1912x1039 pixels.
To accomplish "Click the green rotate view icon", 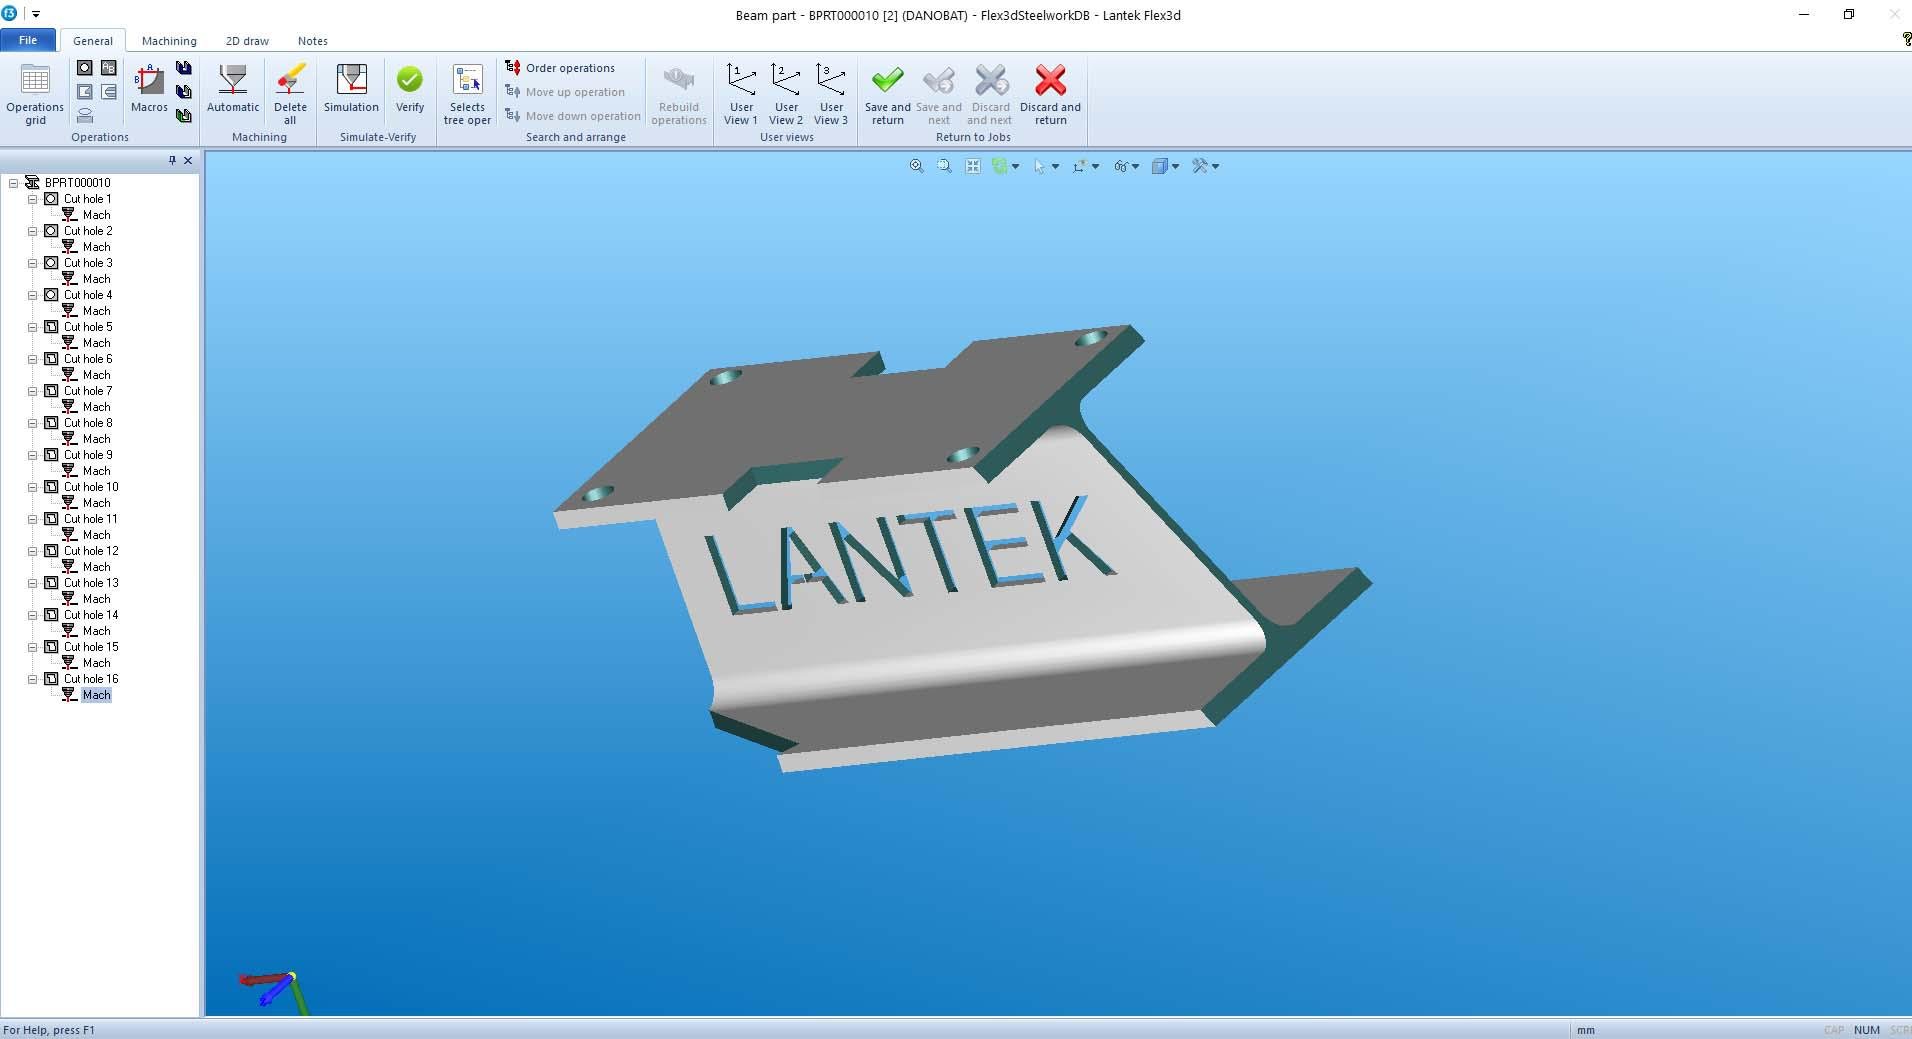I will (x=999, y=166).
